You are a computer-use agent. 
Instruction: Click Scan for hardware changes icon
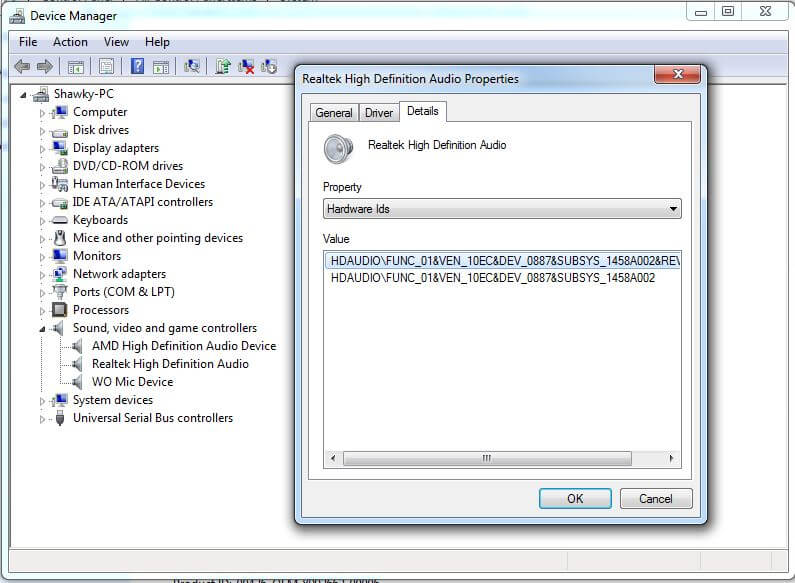(x=192, y=66)
